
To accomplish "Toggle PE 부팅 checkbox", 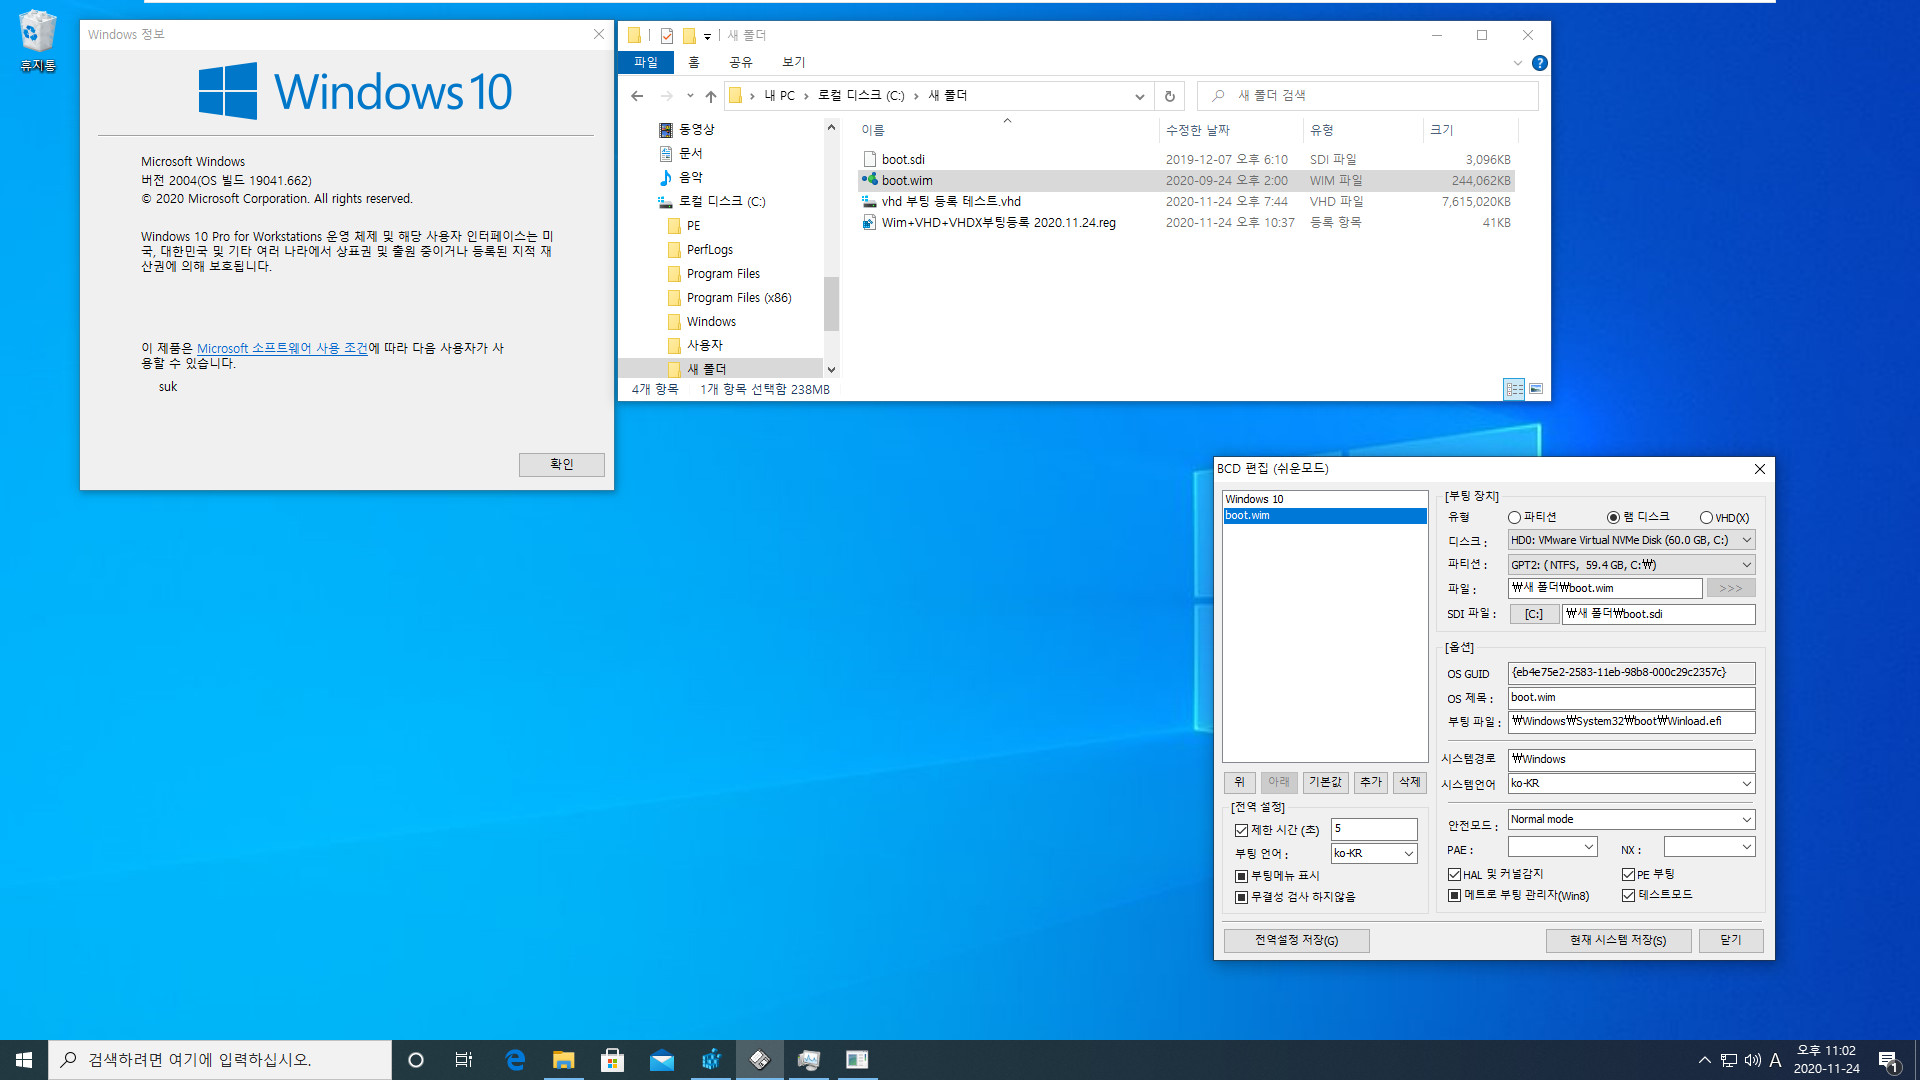I will tap(1628, 875).
